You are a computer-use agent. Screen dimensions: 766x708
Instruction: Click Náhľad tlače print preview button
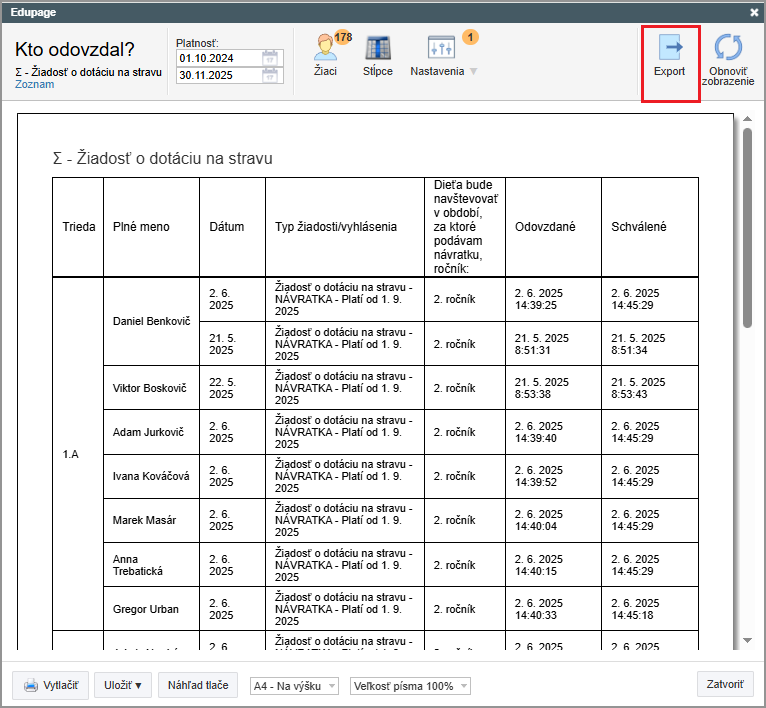(x=197, y=686)
